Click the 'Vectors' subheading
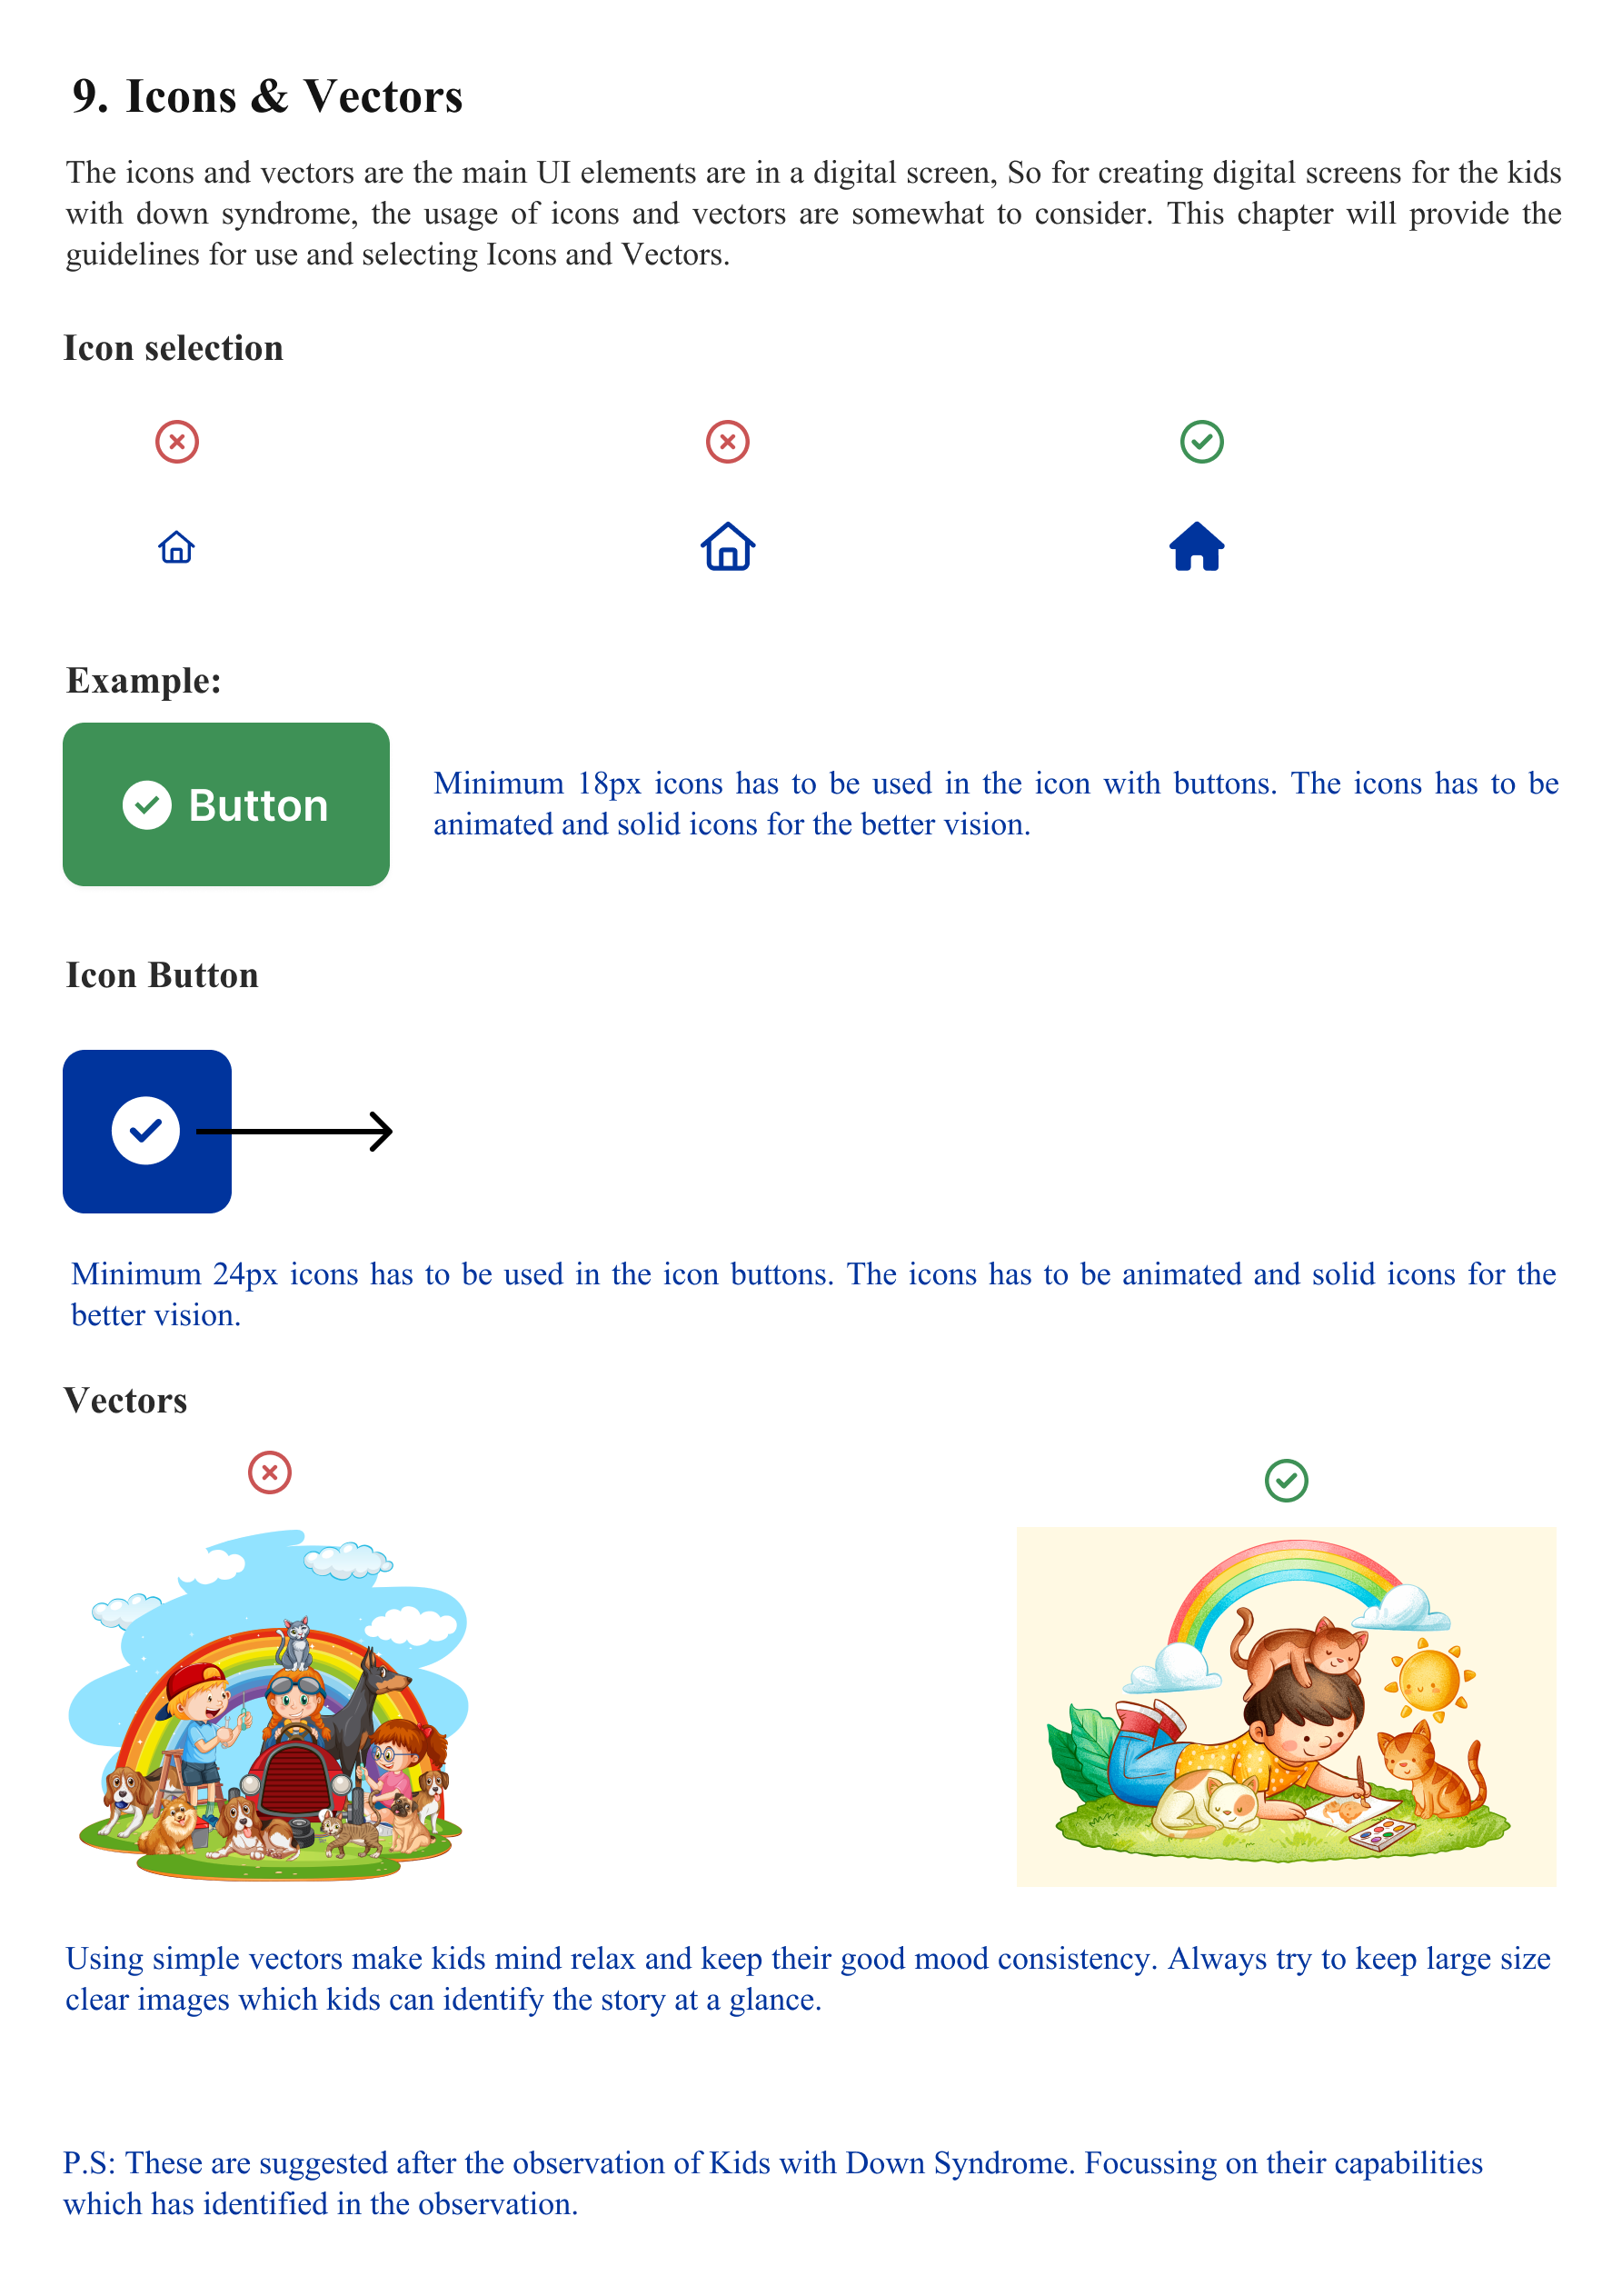1622x2296 pixels. pyautogui.click(x=126, y=1400)
